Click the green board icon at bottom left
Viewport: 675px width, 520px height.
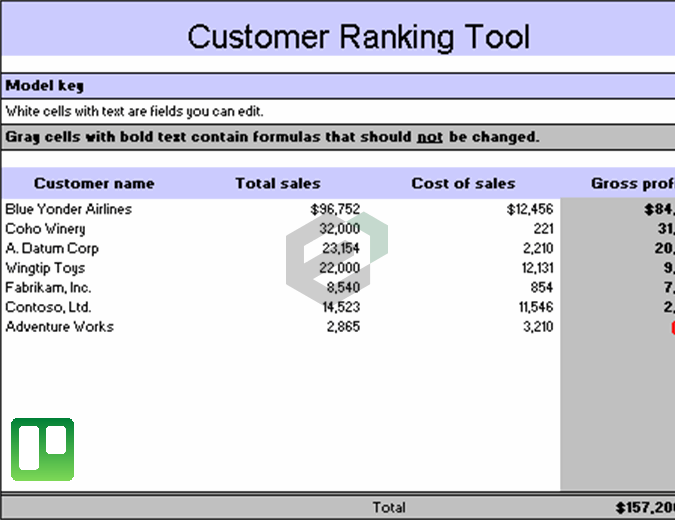point(43,449)
